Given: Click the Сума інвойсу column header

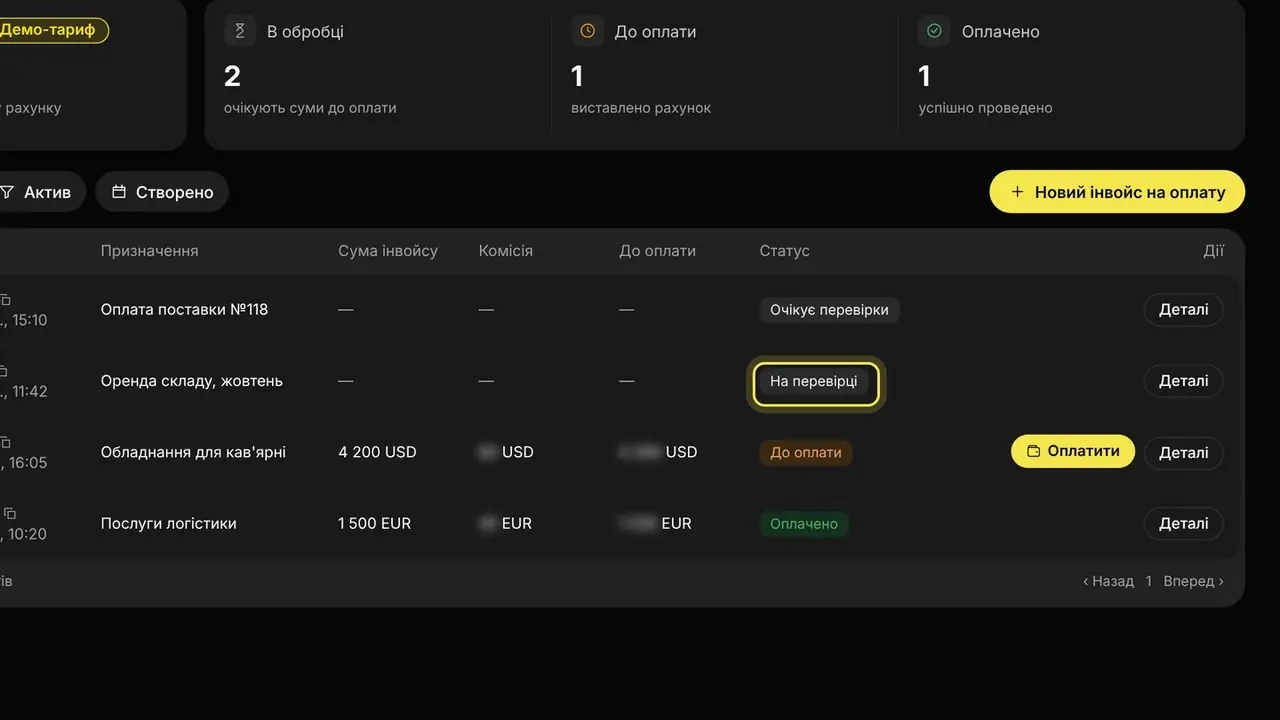Looking at the screenshot, I should tap(388, 251).
